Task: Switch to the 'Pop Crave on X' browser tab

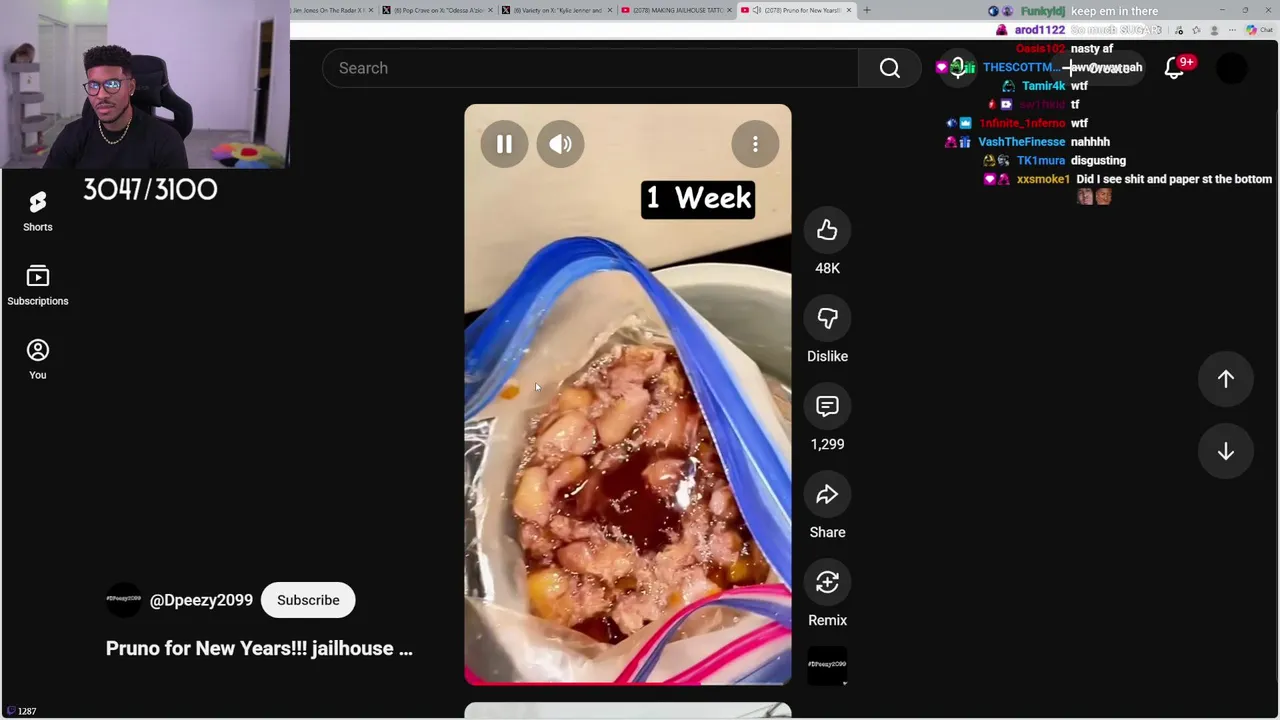Action: click(x=438, y=10)
